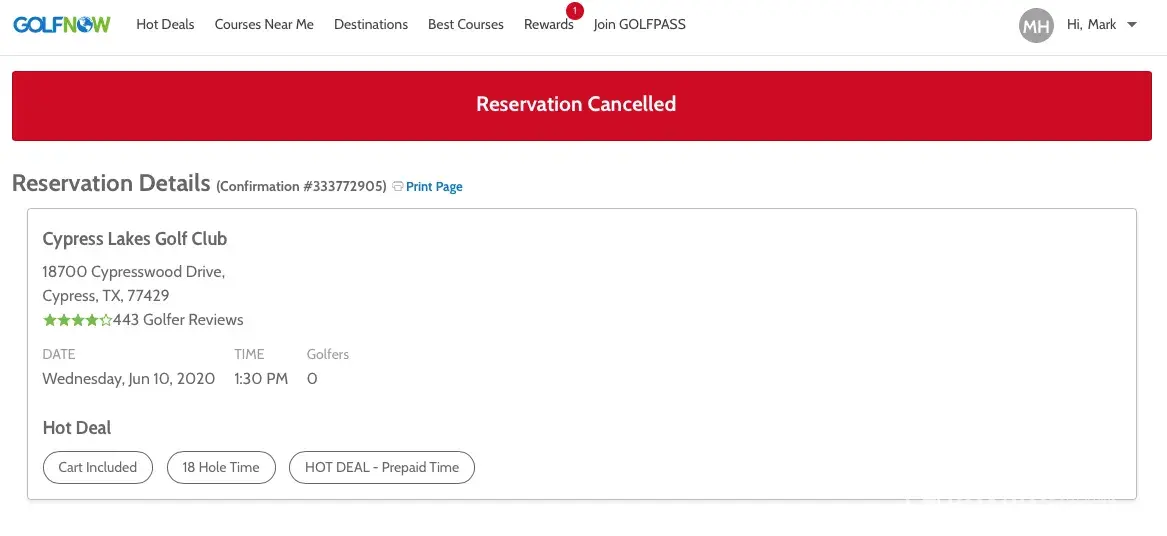Click Join GOLFPASS link
1167x536 pixels.
640,24
